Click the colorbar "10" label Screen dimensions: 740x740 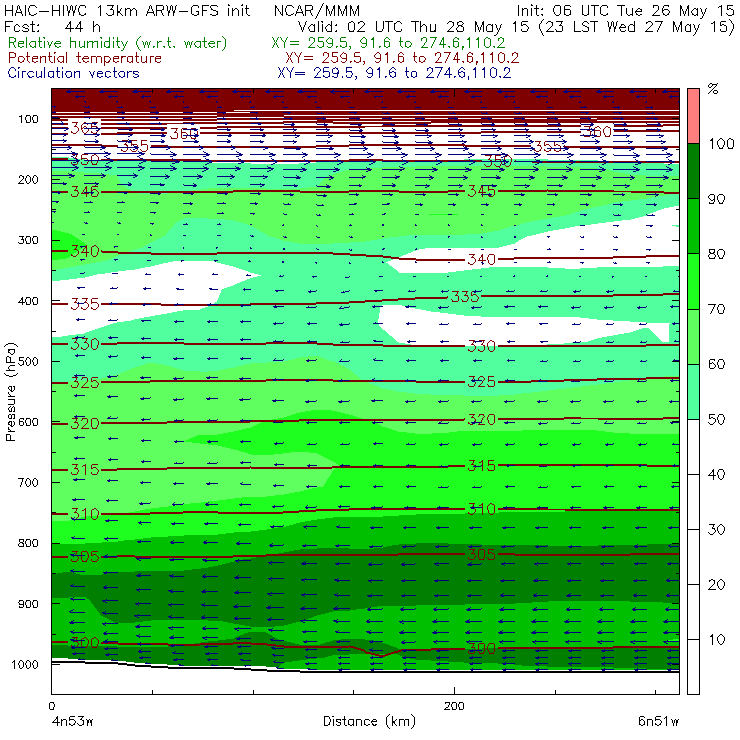[716, 640]
